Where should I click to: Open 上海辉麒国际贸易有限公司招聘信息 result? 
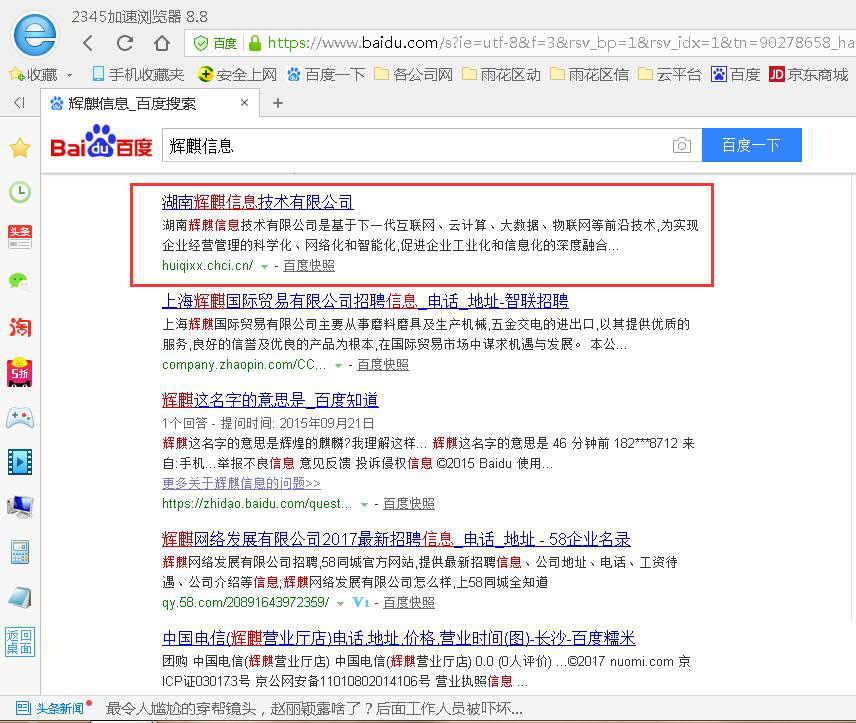(365, 301)
